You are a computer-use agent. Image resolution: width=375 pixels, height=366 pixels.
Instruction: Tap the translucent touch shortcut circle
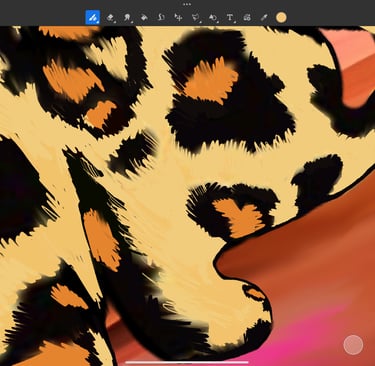tap(353, 345)
